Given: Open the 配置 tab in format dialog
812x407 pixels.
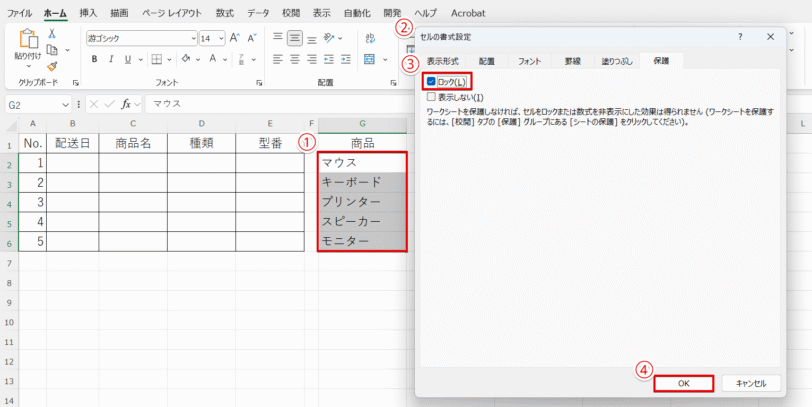Looking at the screenshot, I should coord(486,61).
